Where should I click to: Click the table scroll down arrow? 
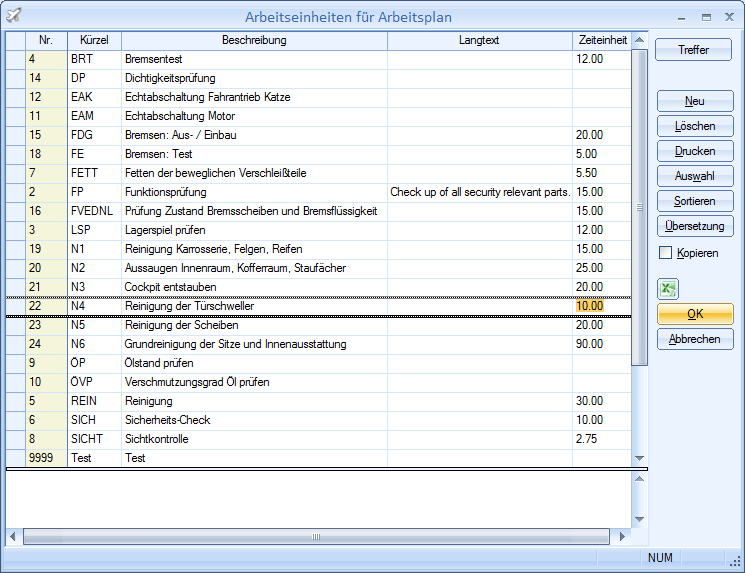point(640,458)
